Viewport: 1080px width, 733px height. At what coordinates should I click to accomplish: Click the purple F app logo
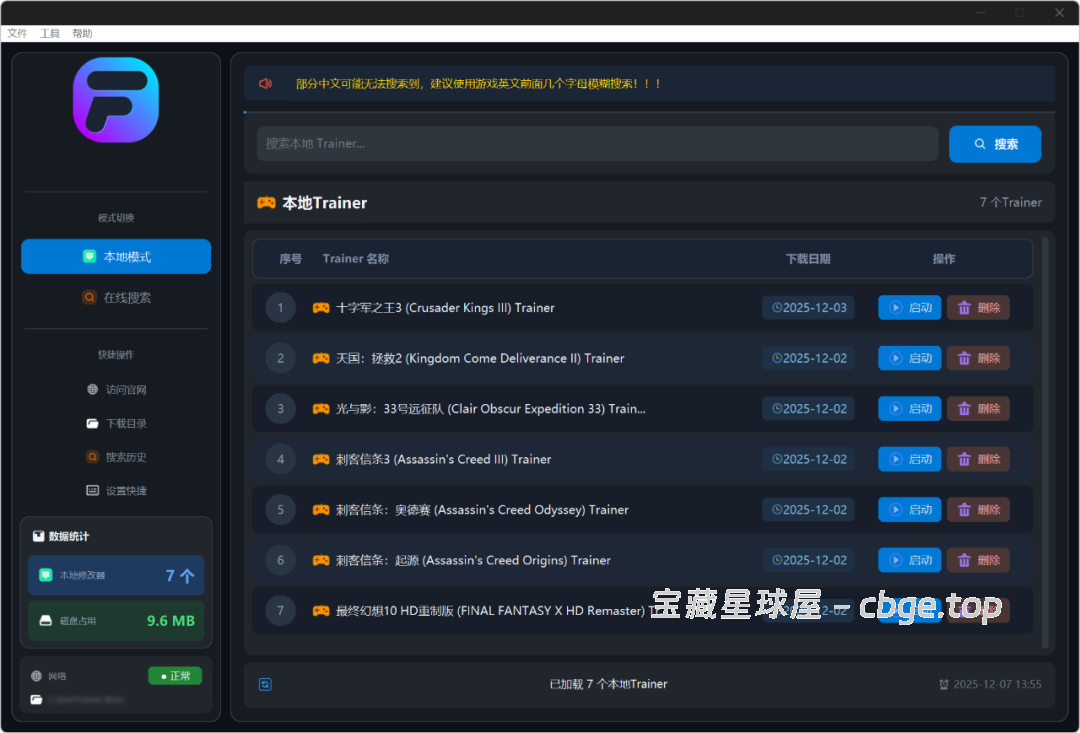pyautogui.click(x=116, y=100)
